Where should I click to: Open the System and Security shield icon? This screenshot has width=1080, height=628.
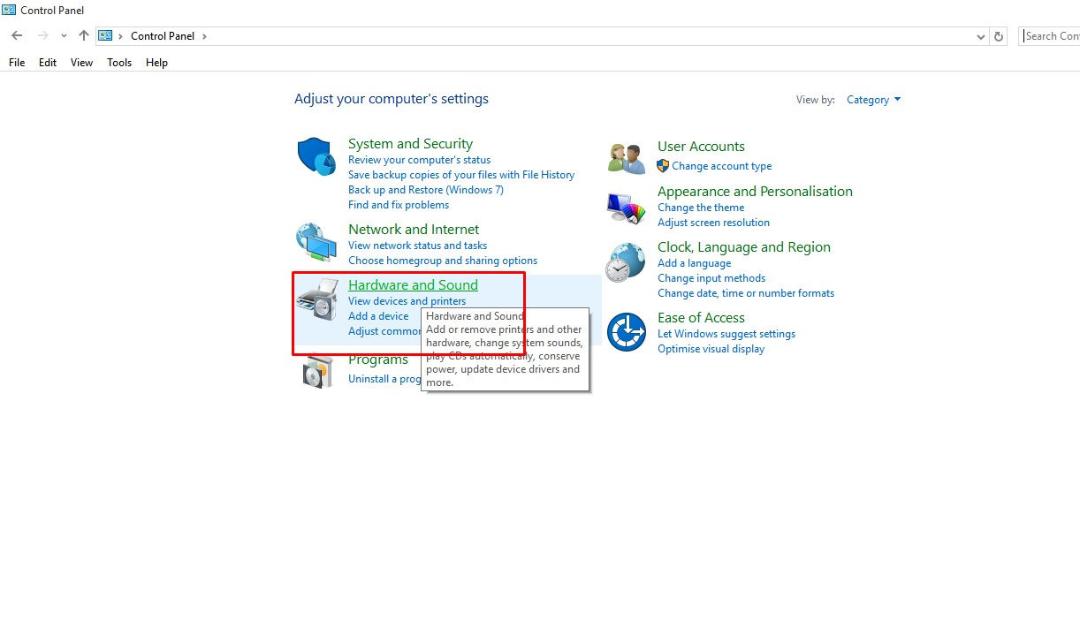pyautogui.click(x=317, y=156)
